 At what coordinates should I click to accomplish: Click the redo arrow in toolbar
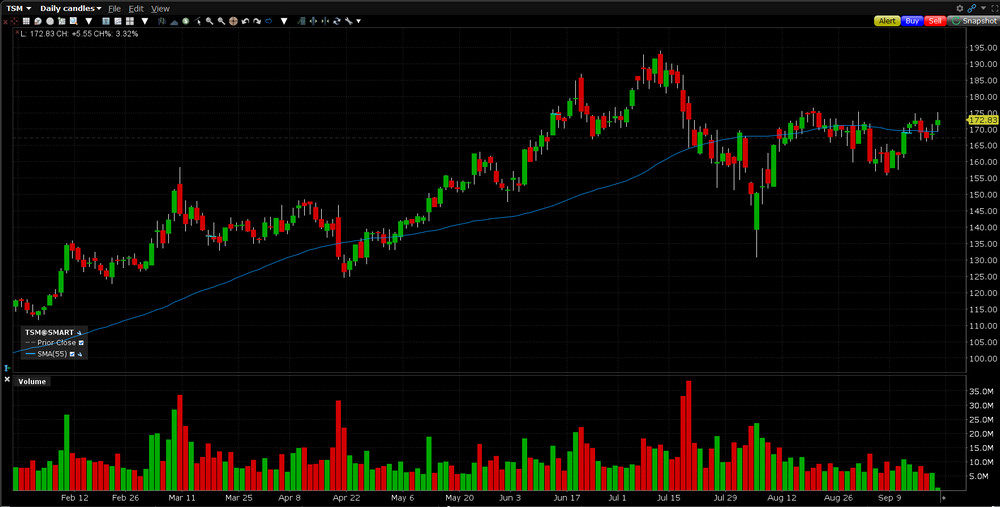pyautogui.click(x=257, y=21)
